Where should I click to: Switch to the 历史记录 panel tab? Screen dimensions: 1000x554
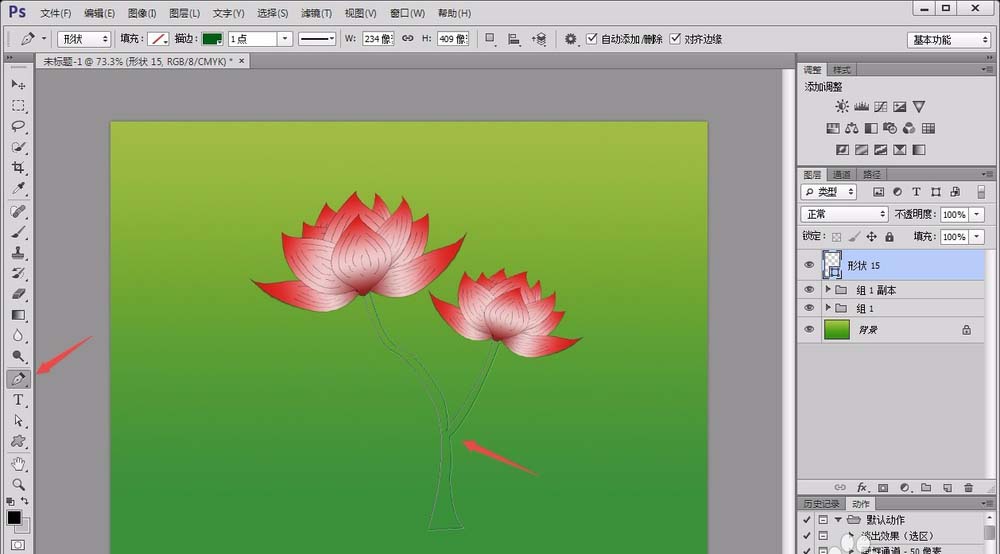[821, 504]
